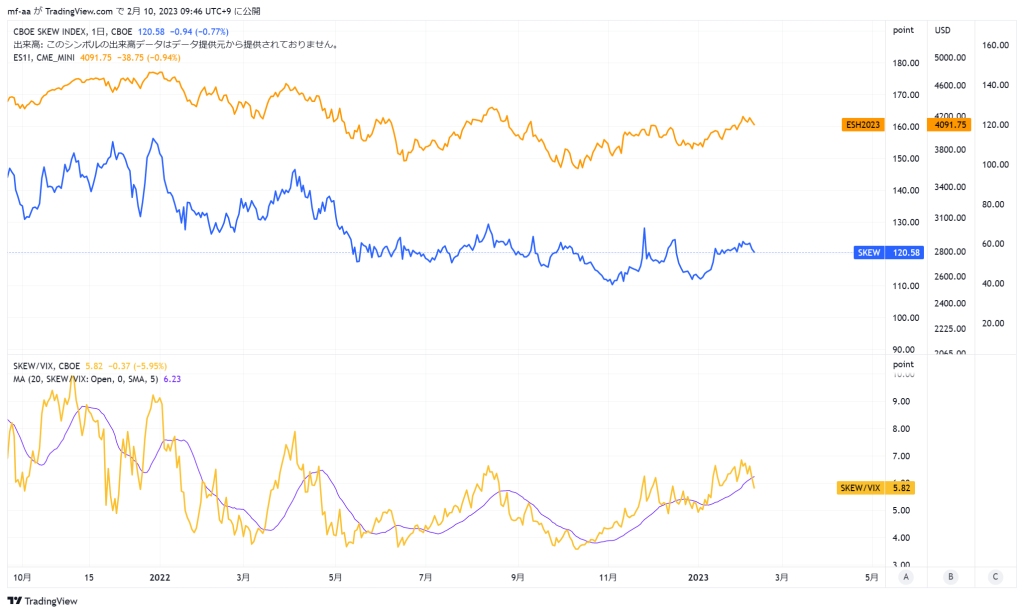Click the 4091.75 price value tag
Viewport: 1024px width, 614px height.
pyautogui.click(x=950, y=125)
